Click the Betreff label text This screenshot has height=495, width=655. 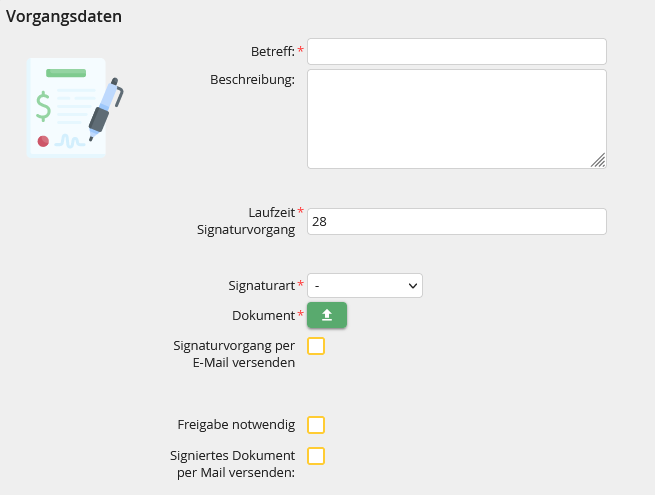(273, 51)
